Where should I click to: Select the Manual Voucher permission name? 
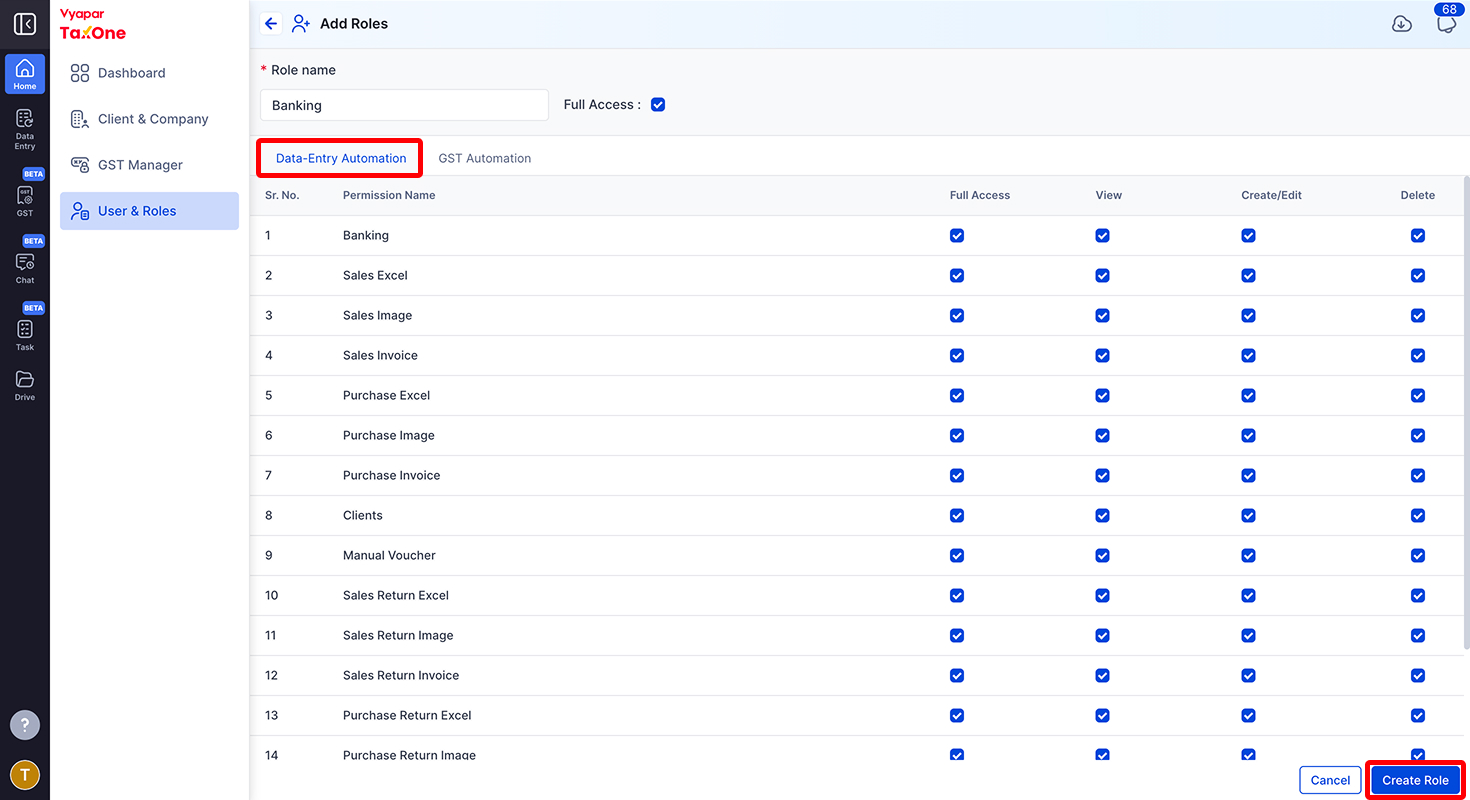point(389,555)
